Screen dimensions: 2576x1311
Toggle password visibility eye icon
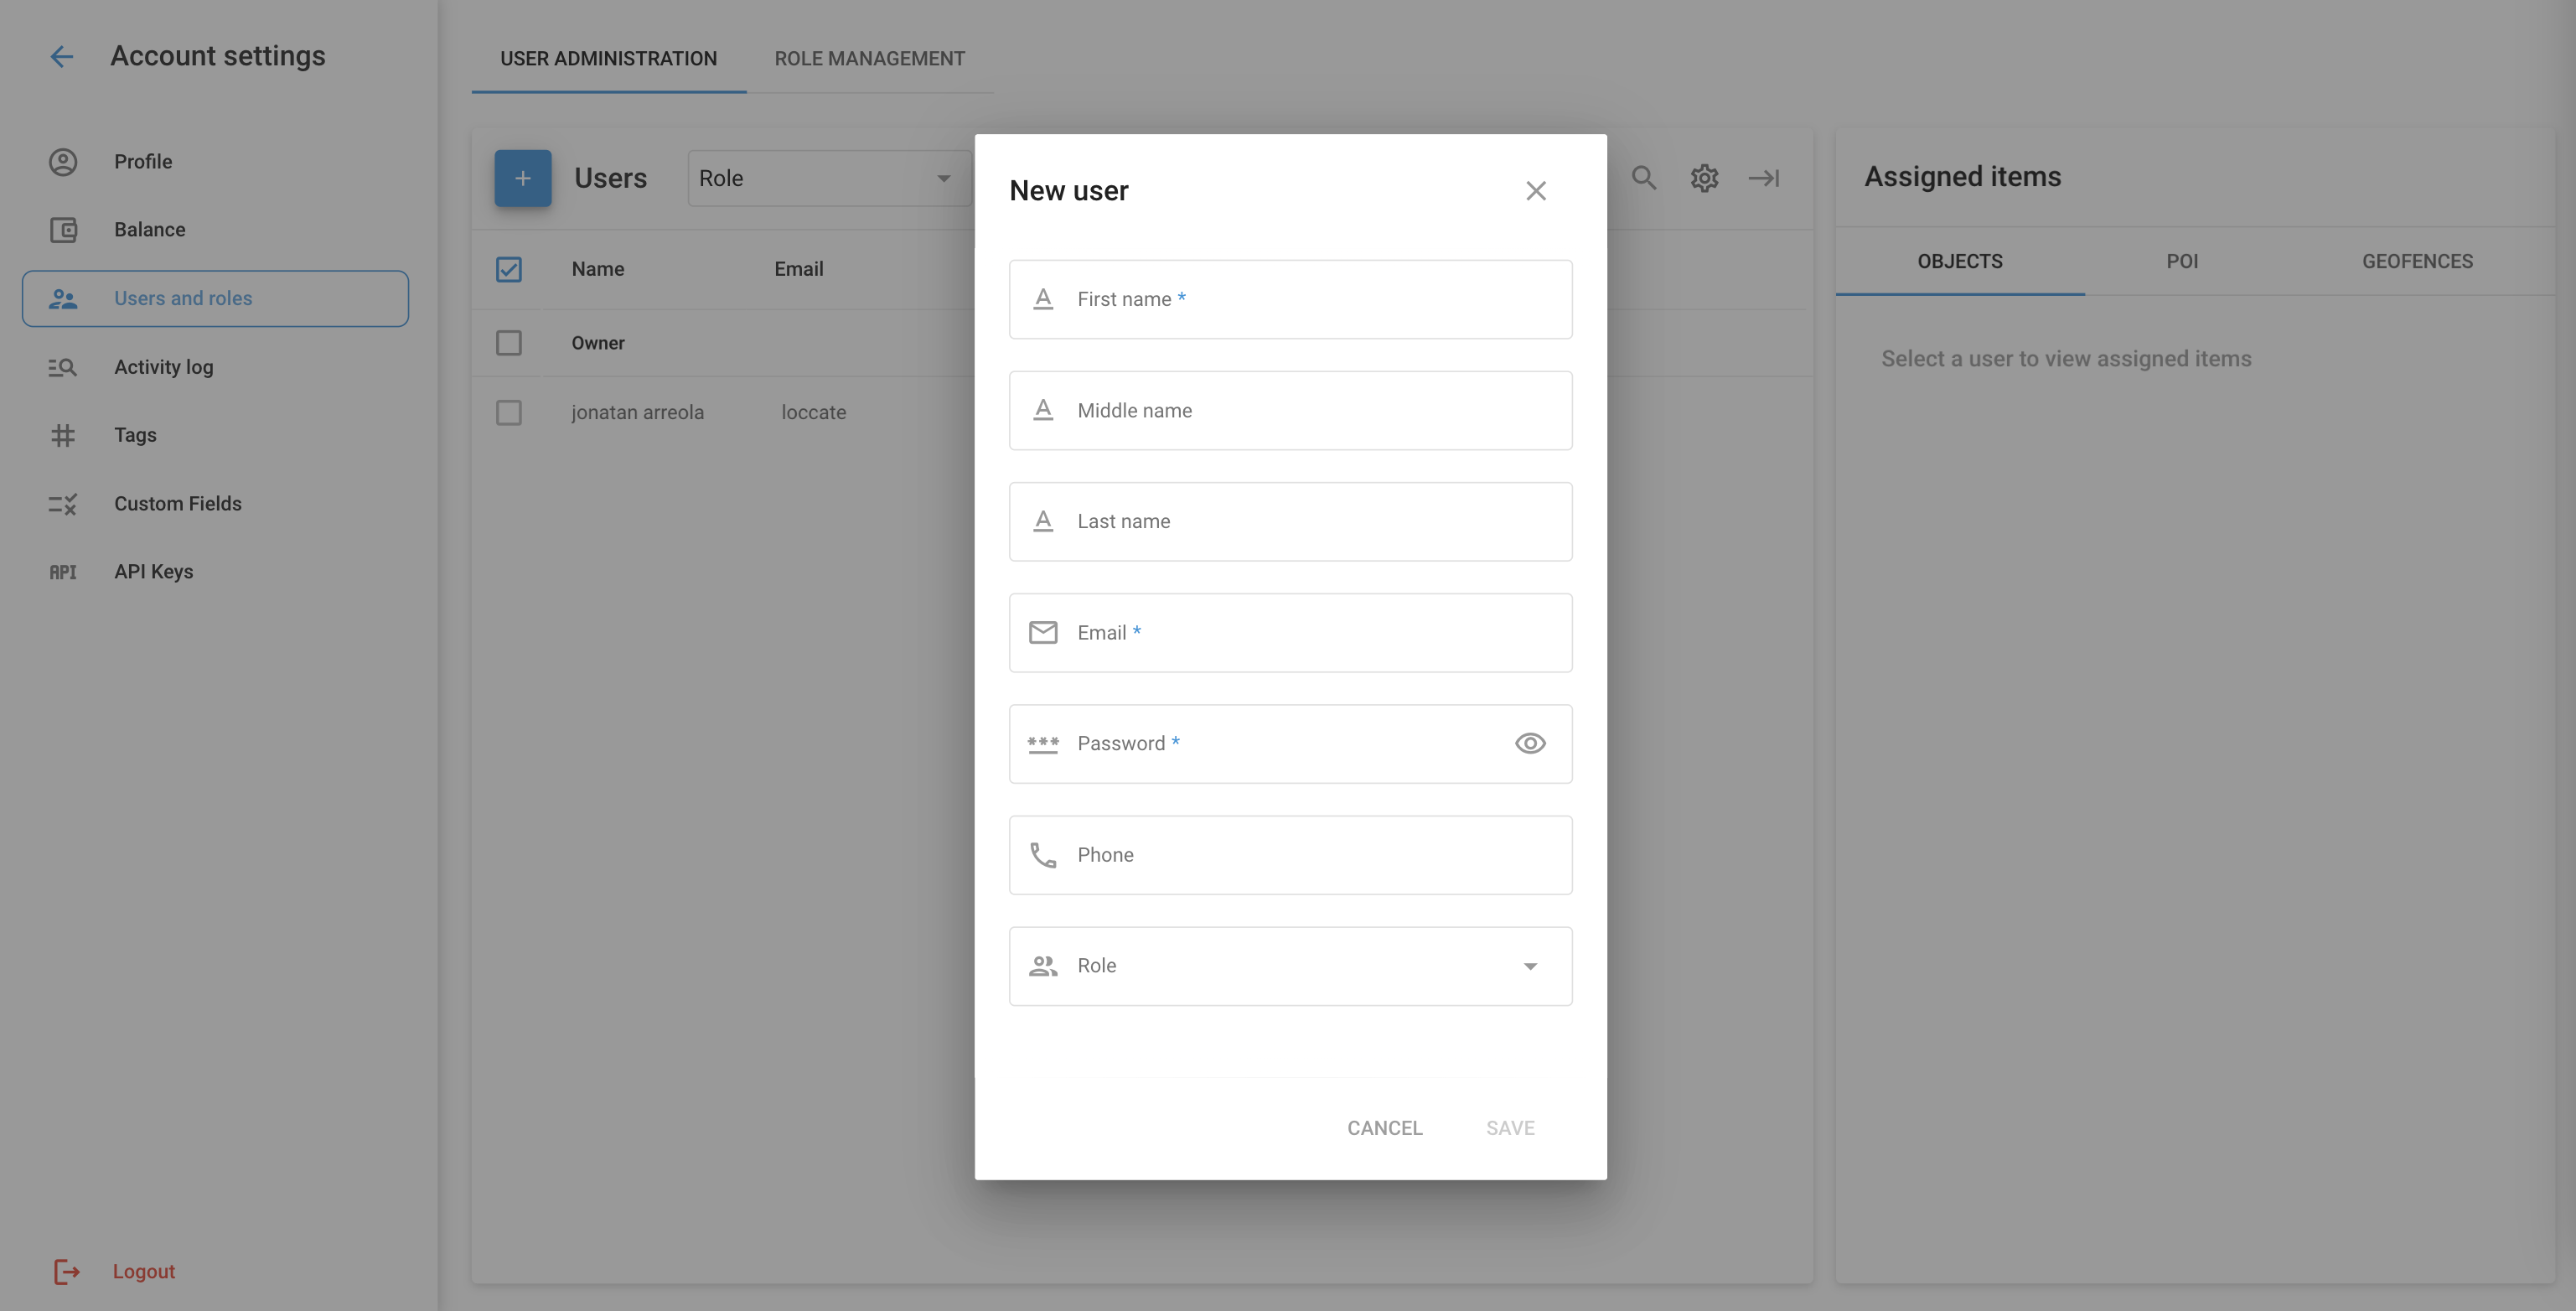click(x=1530, y=744)
